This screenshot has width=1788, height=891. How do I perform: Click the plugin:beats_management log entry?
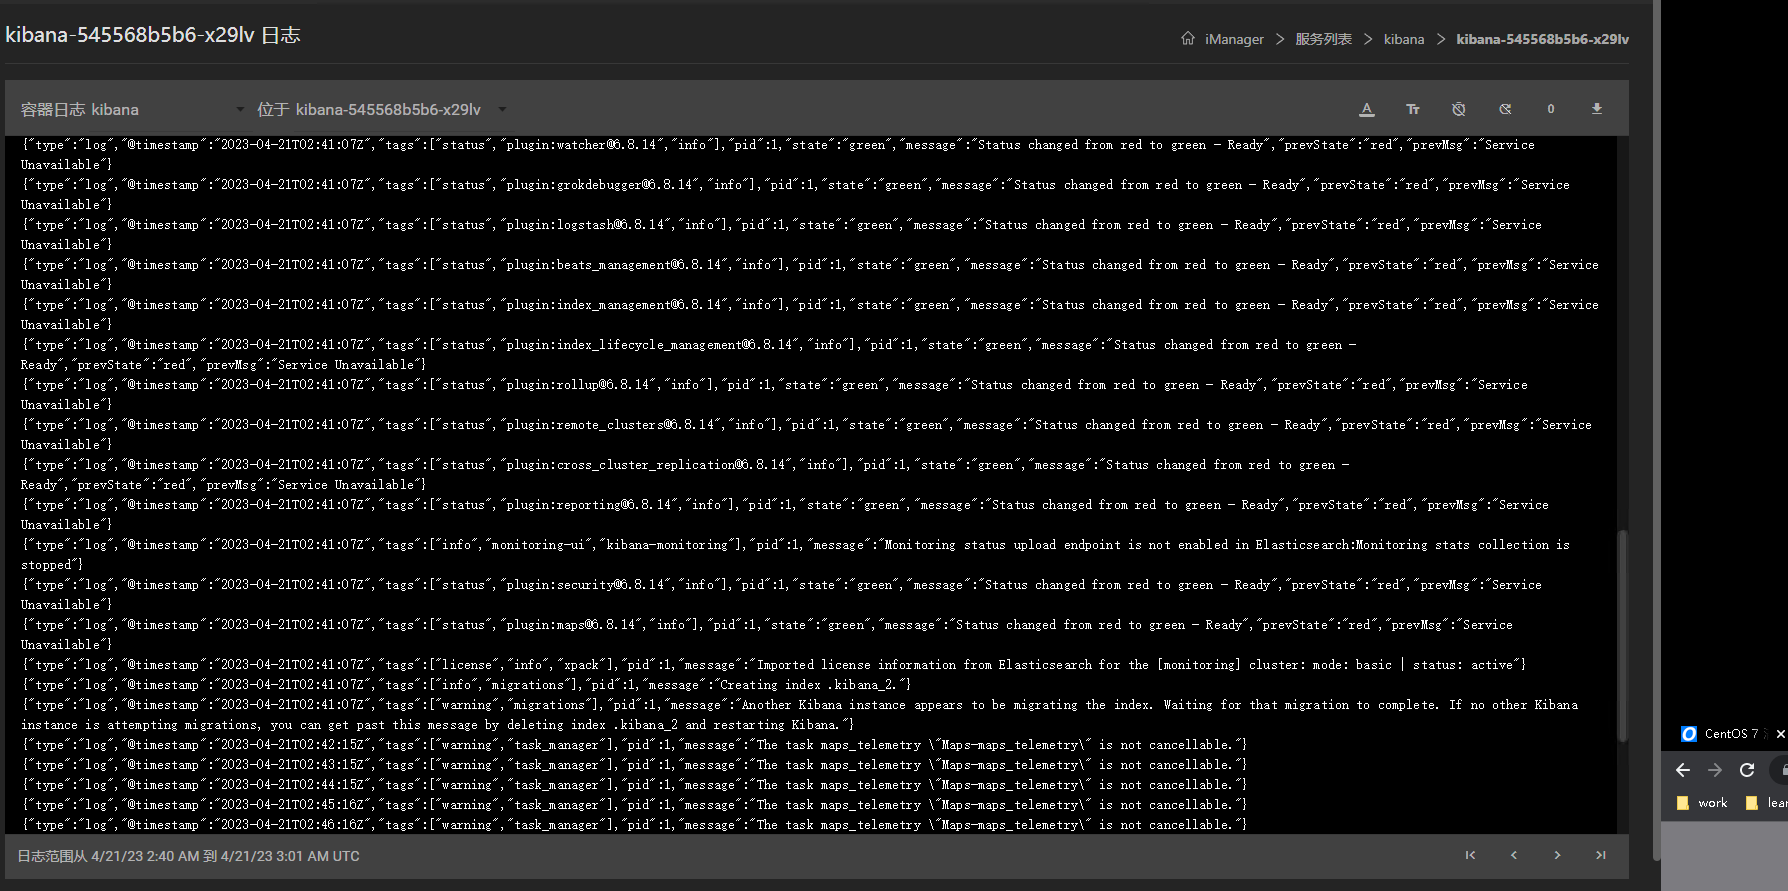click(809, 274)
